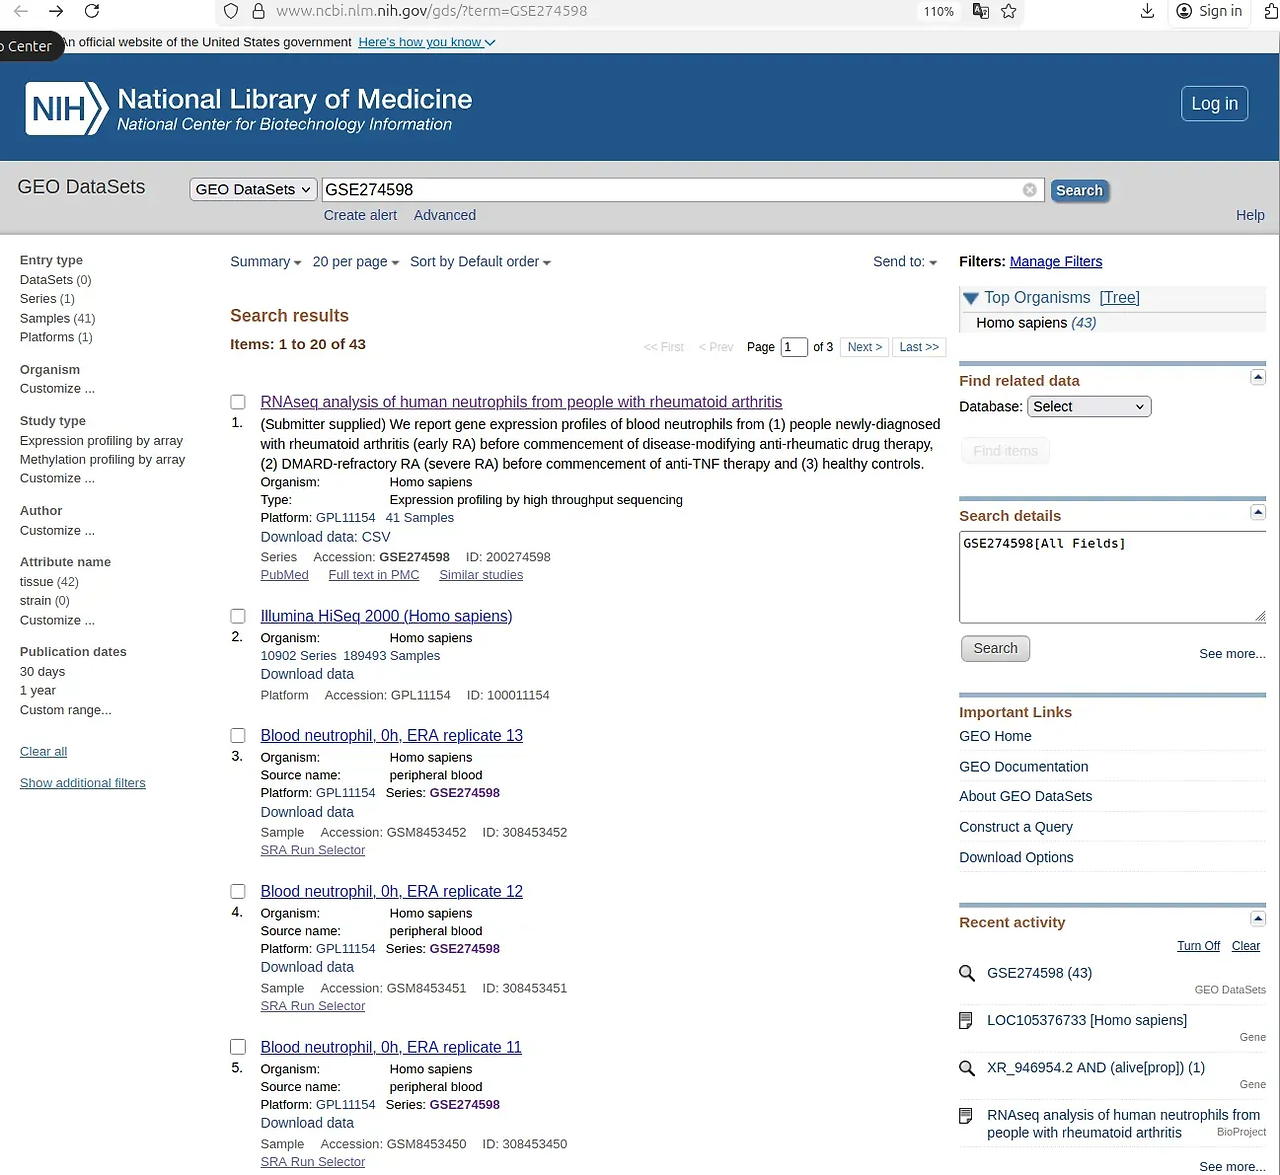Click the Log in button
Screen dimensions: 1280x1175
tap(1214, 104)
